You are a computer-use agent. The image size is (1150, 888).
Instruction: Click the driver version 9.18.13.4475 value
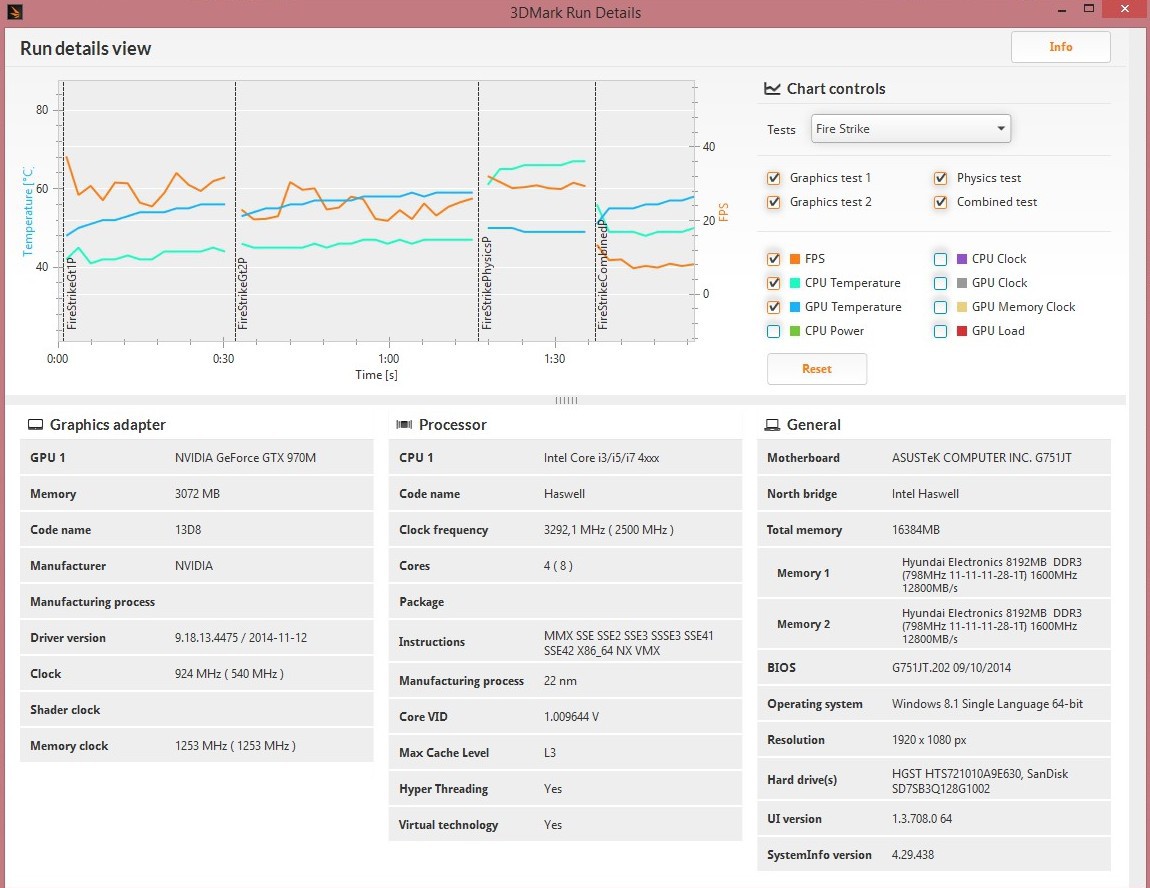[x=241, y=638]
